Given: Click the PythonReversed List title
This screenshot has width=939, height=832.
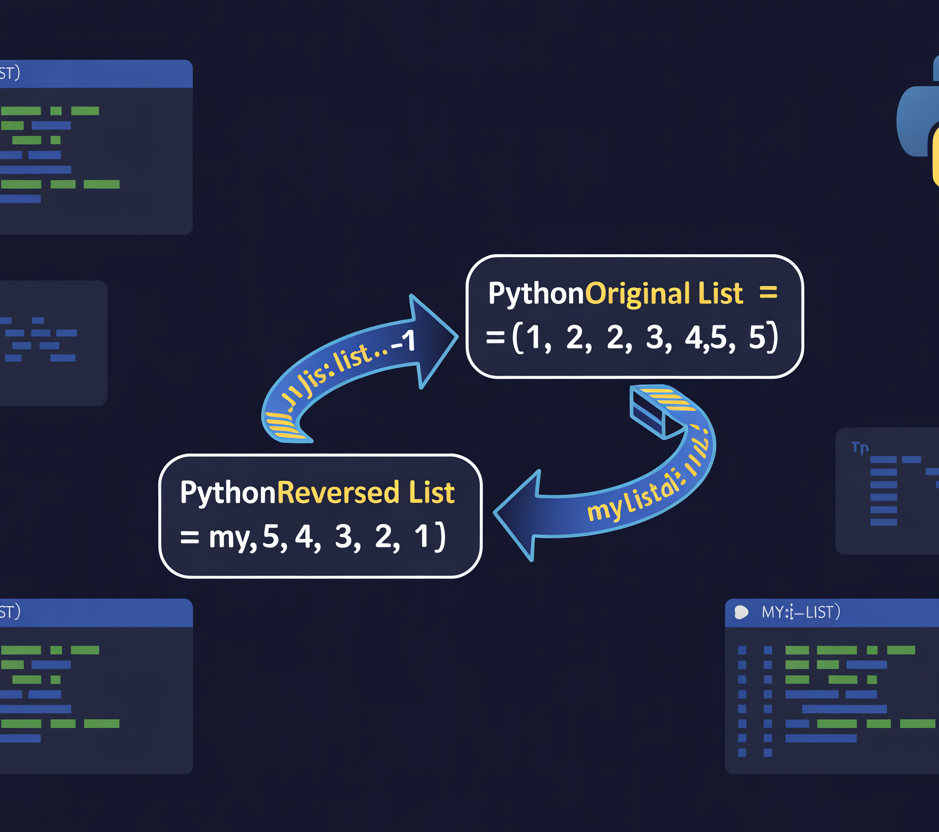Looking at the screenshot, I should coord(317,492).
